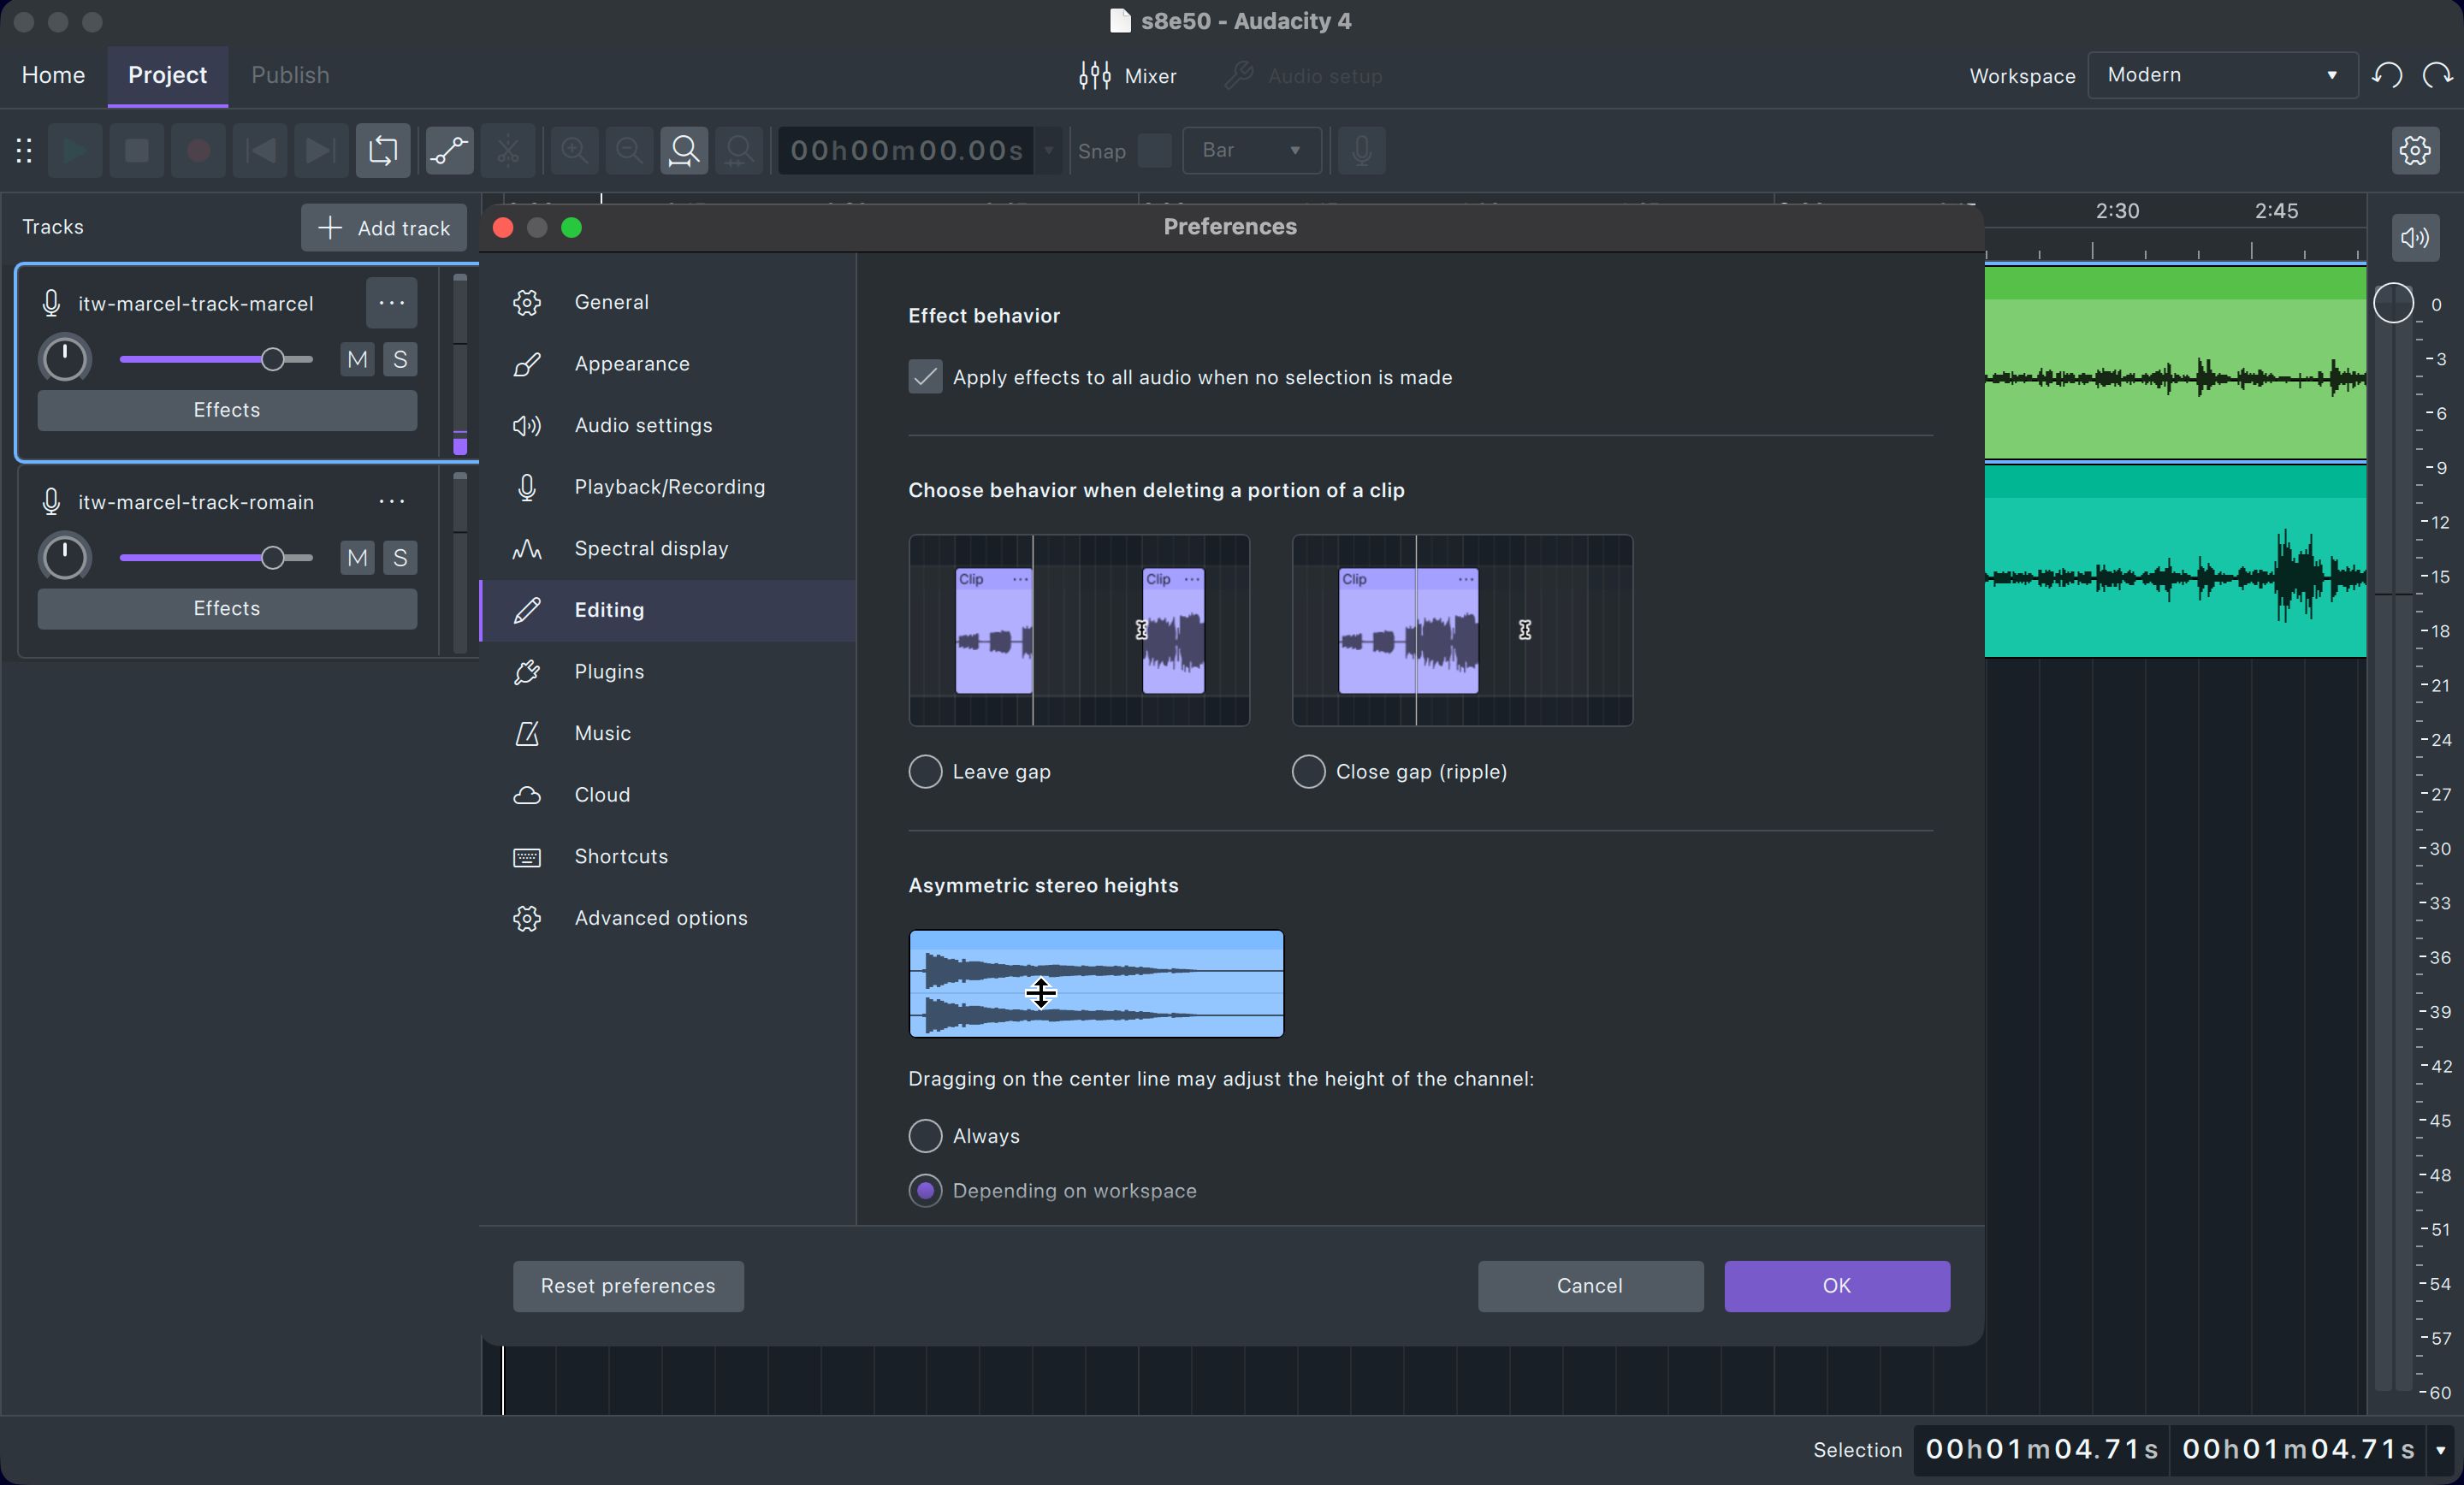Mute the itw-marcel-track-marcel track
This screenshot has width=2464, height=1485.
click(355, 360)
